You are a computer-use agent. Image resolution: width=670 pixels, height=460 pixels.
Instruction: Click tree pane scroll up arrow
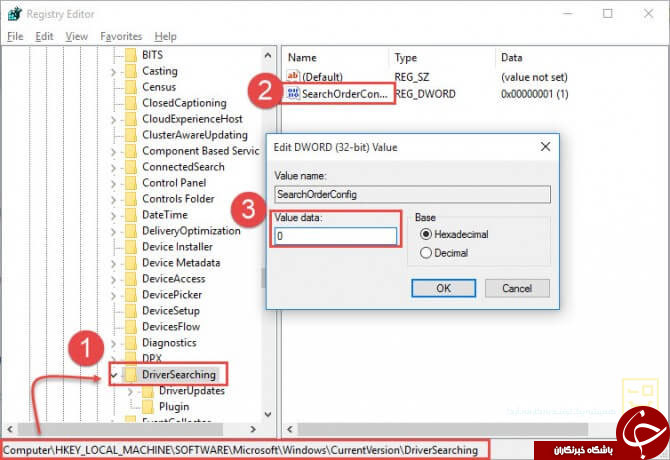pos(268,56)
